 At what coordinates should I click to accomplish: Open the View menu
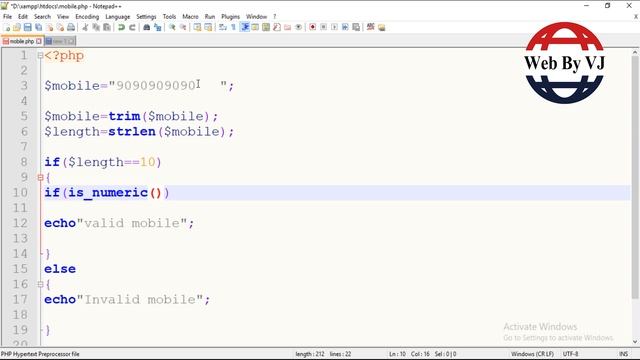[63, 17]
